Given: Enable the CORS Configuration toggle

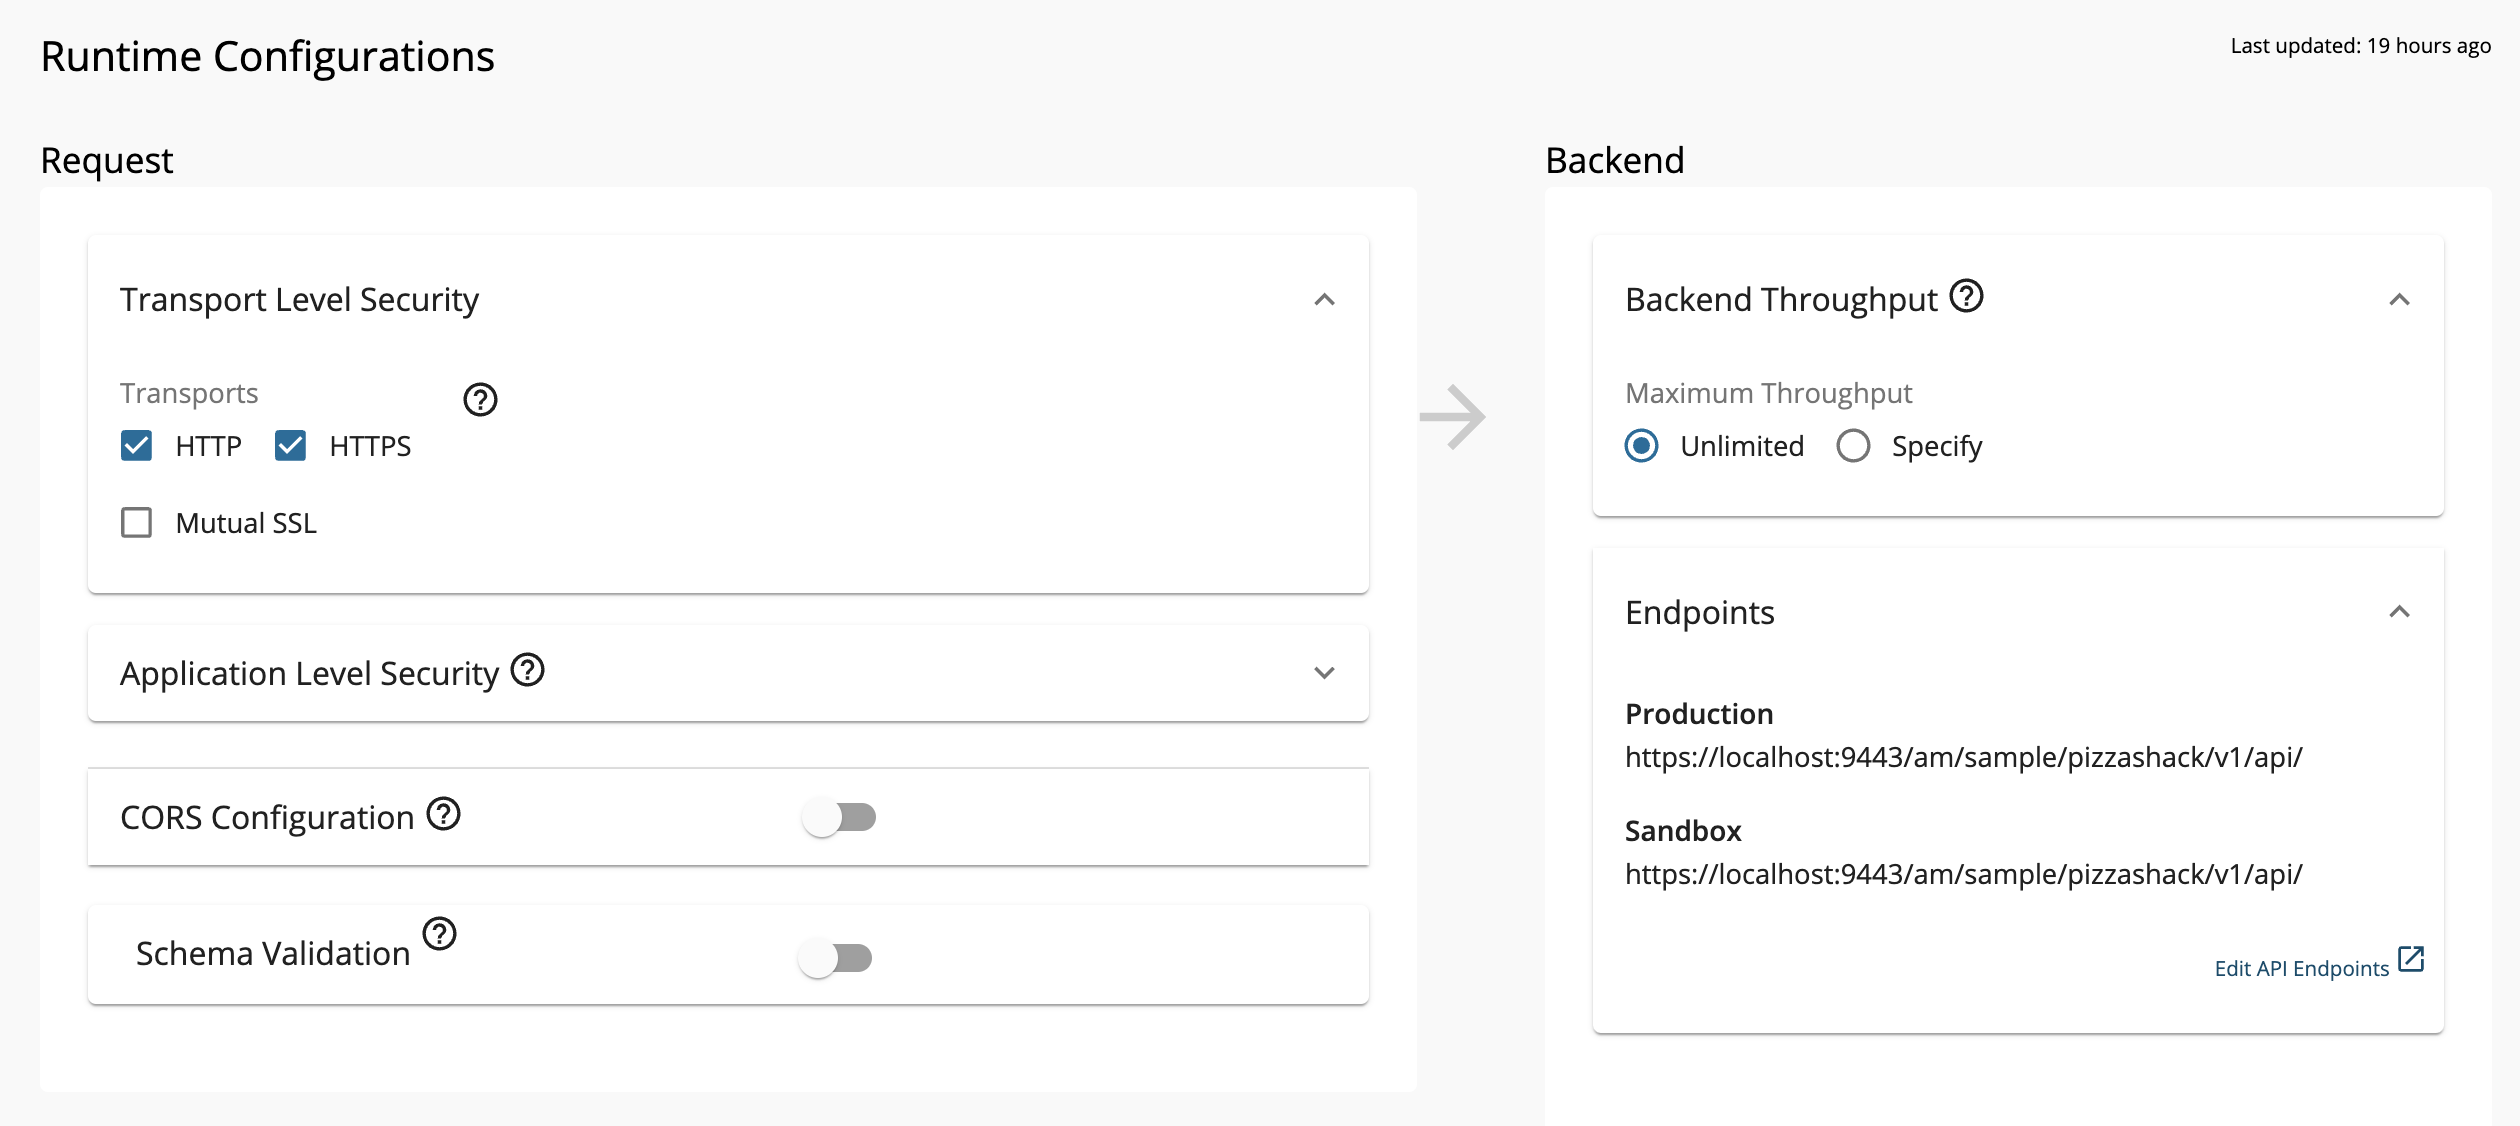Looking at the screenshot, I should pos(840,817).
